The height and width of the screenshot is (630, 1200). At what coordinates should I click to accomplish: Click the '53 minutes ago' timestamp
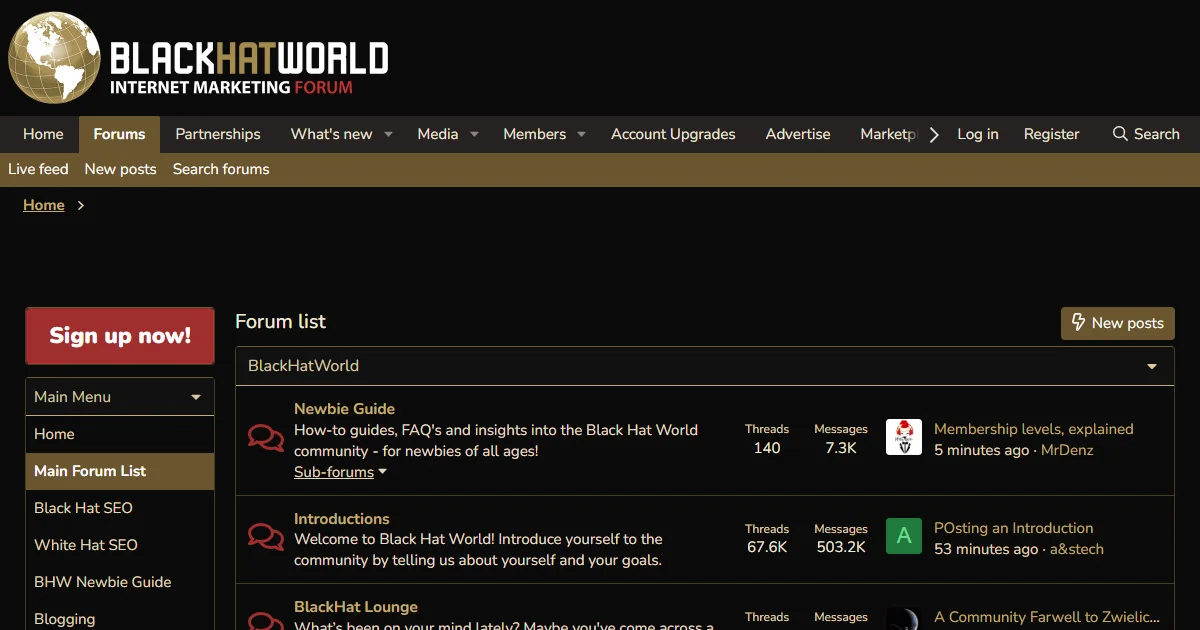coord(986,549)
